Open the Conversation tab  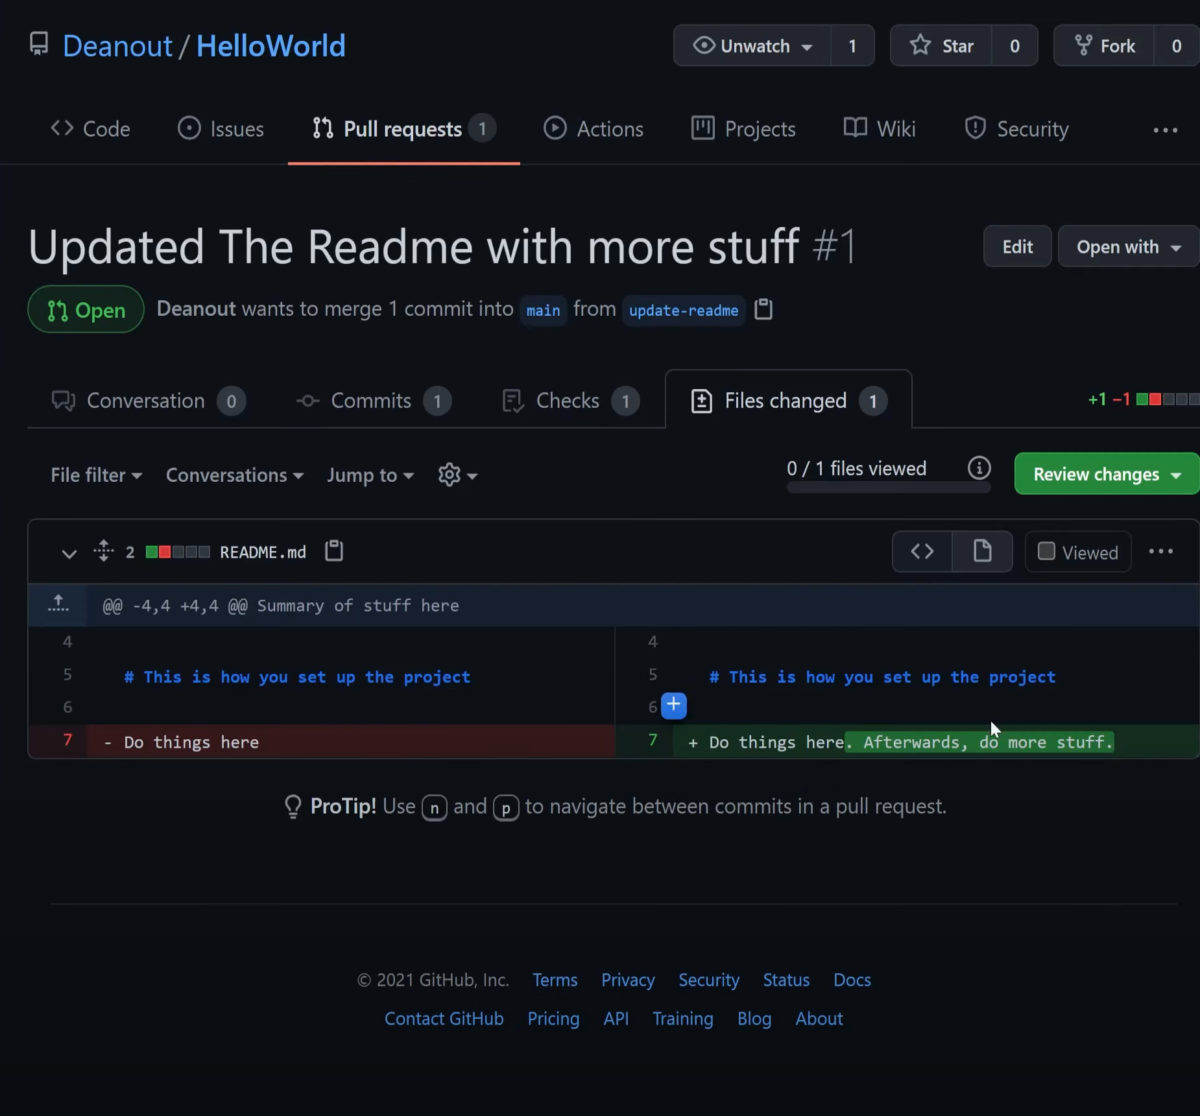(146, 401)
